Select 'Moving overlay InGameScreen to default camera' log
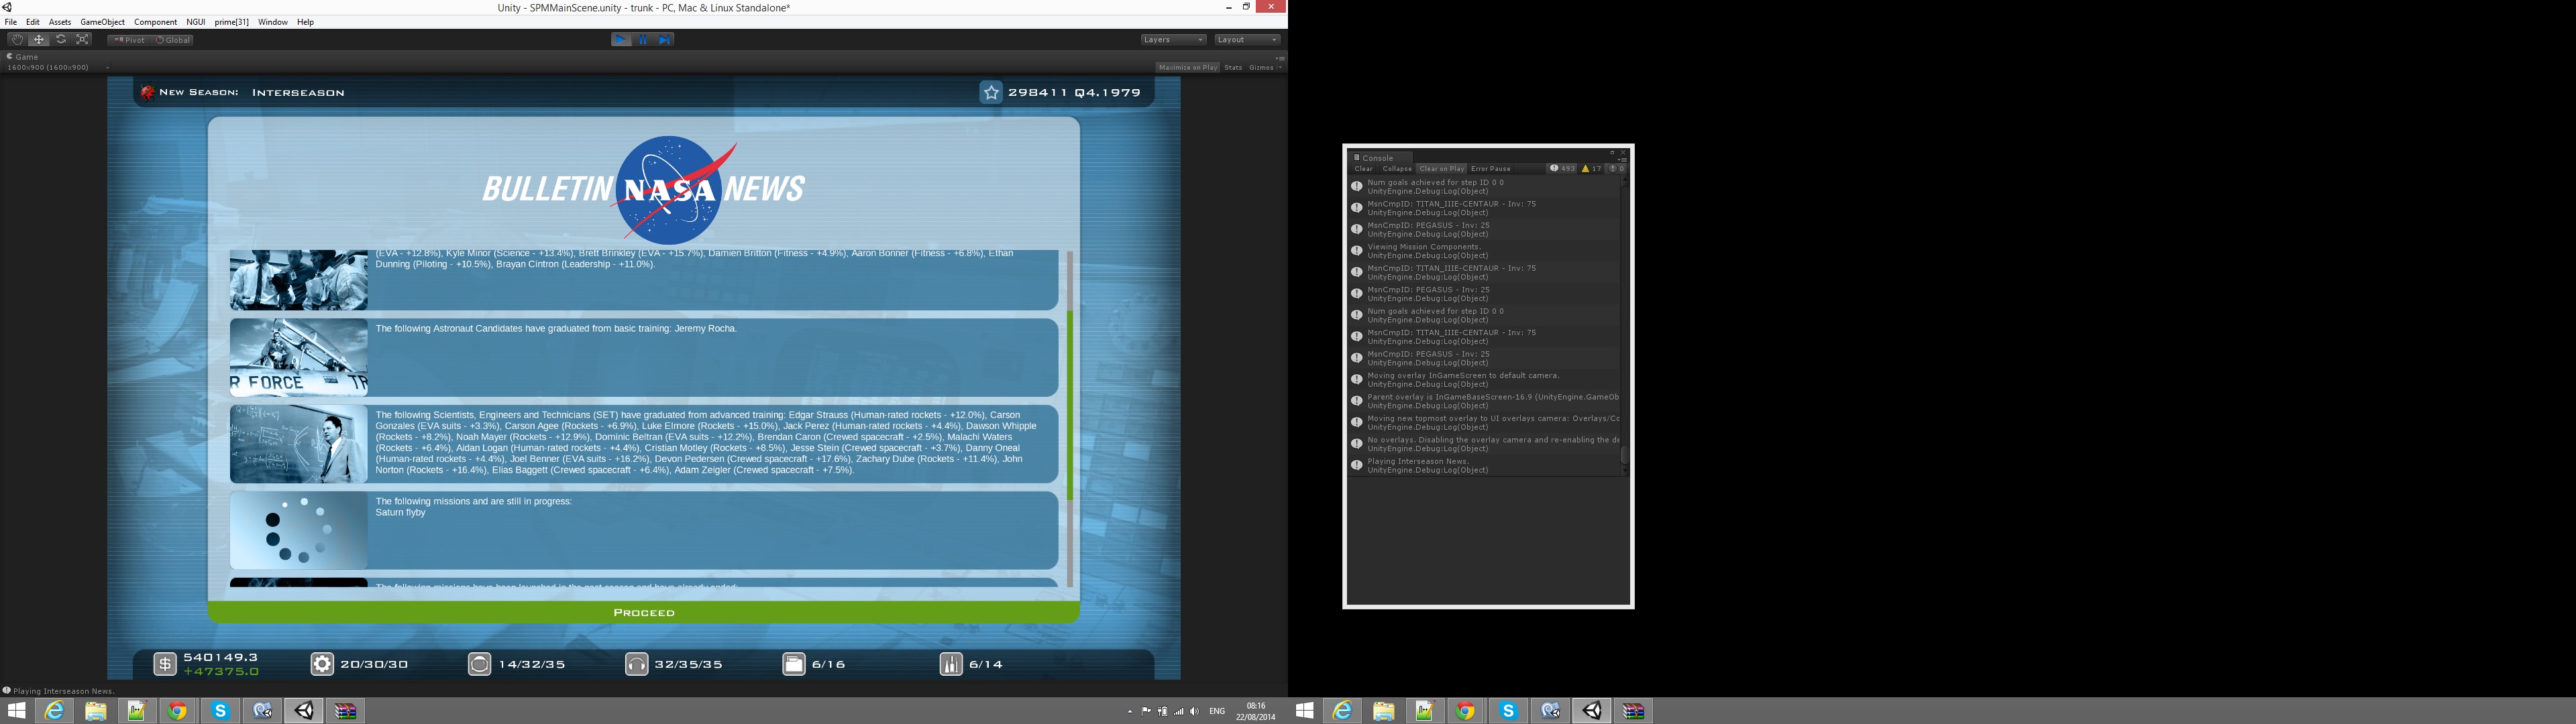Image resolution: width=2576 pixels, height=724 pixels. click(1484, 380)
